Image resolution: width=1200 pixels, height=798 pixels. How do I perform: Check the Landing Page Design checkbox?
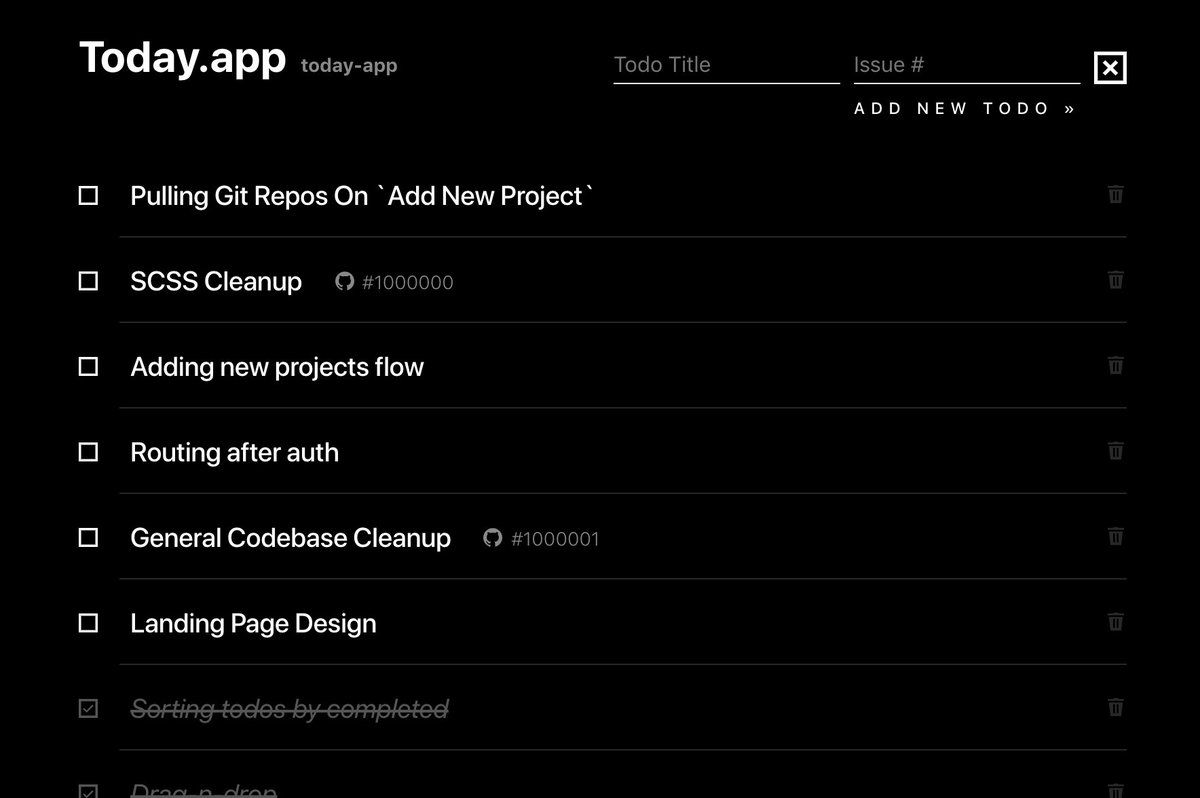(x=89, y=623)
